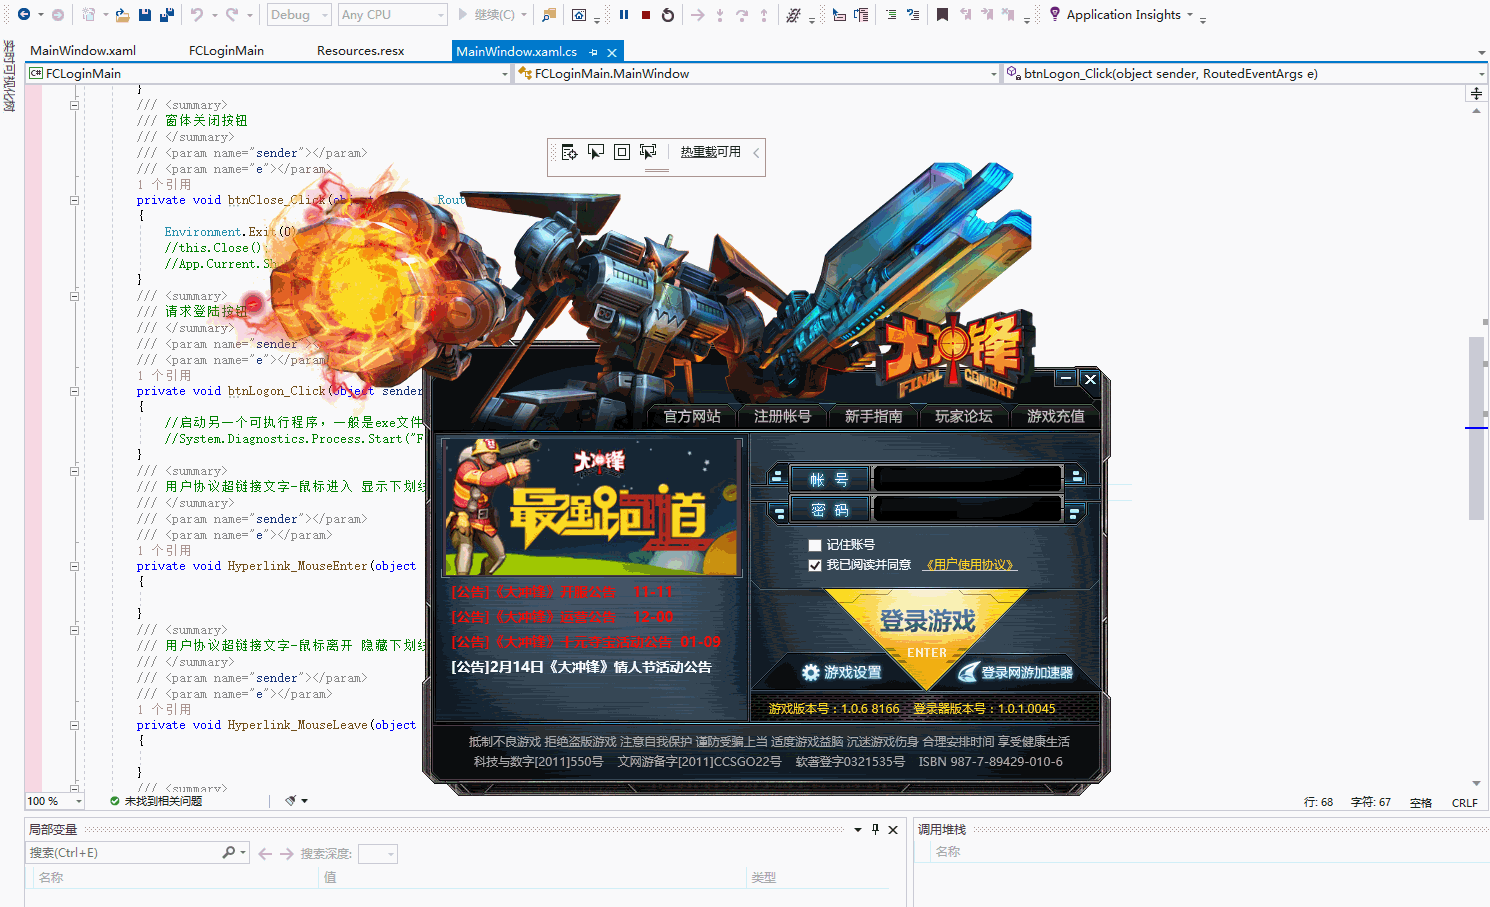The height and width of the screenshot is (907, 1490).
Task: Open the Any CPU platform dropdown
Action: click(x=392, y=15)
